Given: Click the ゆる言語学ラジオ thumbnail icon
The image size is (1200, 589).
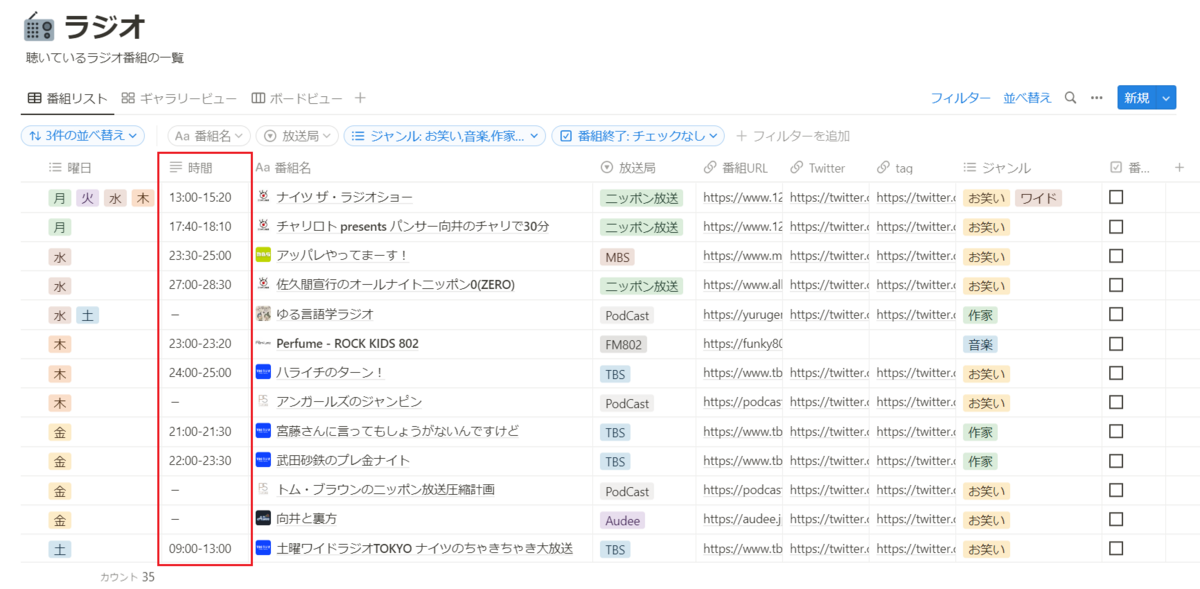Looking at the screenshot, I should pyautogui.click(x=263, y=314).
